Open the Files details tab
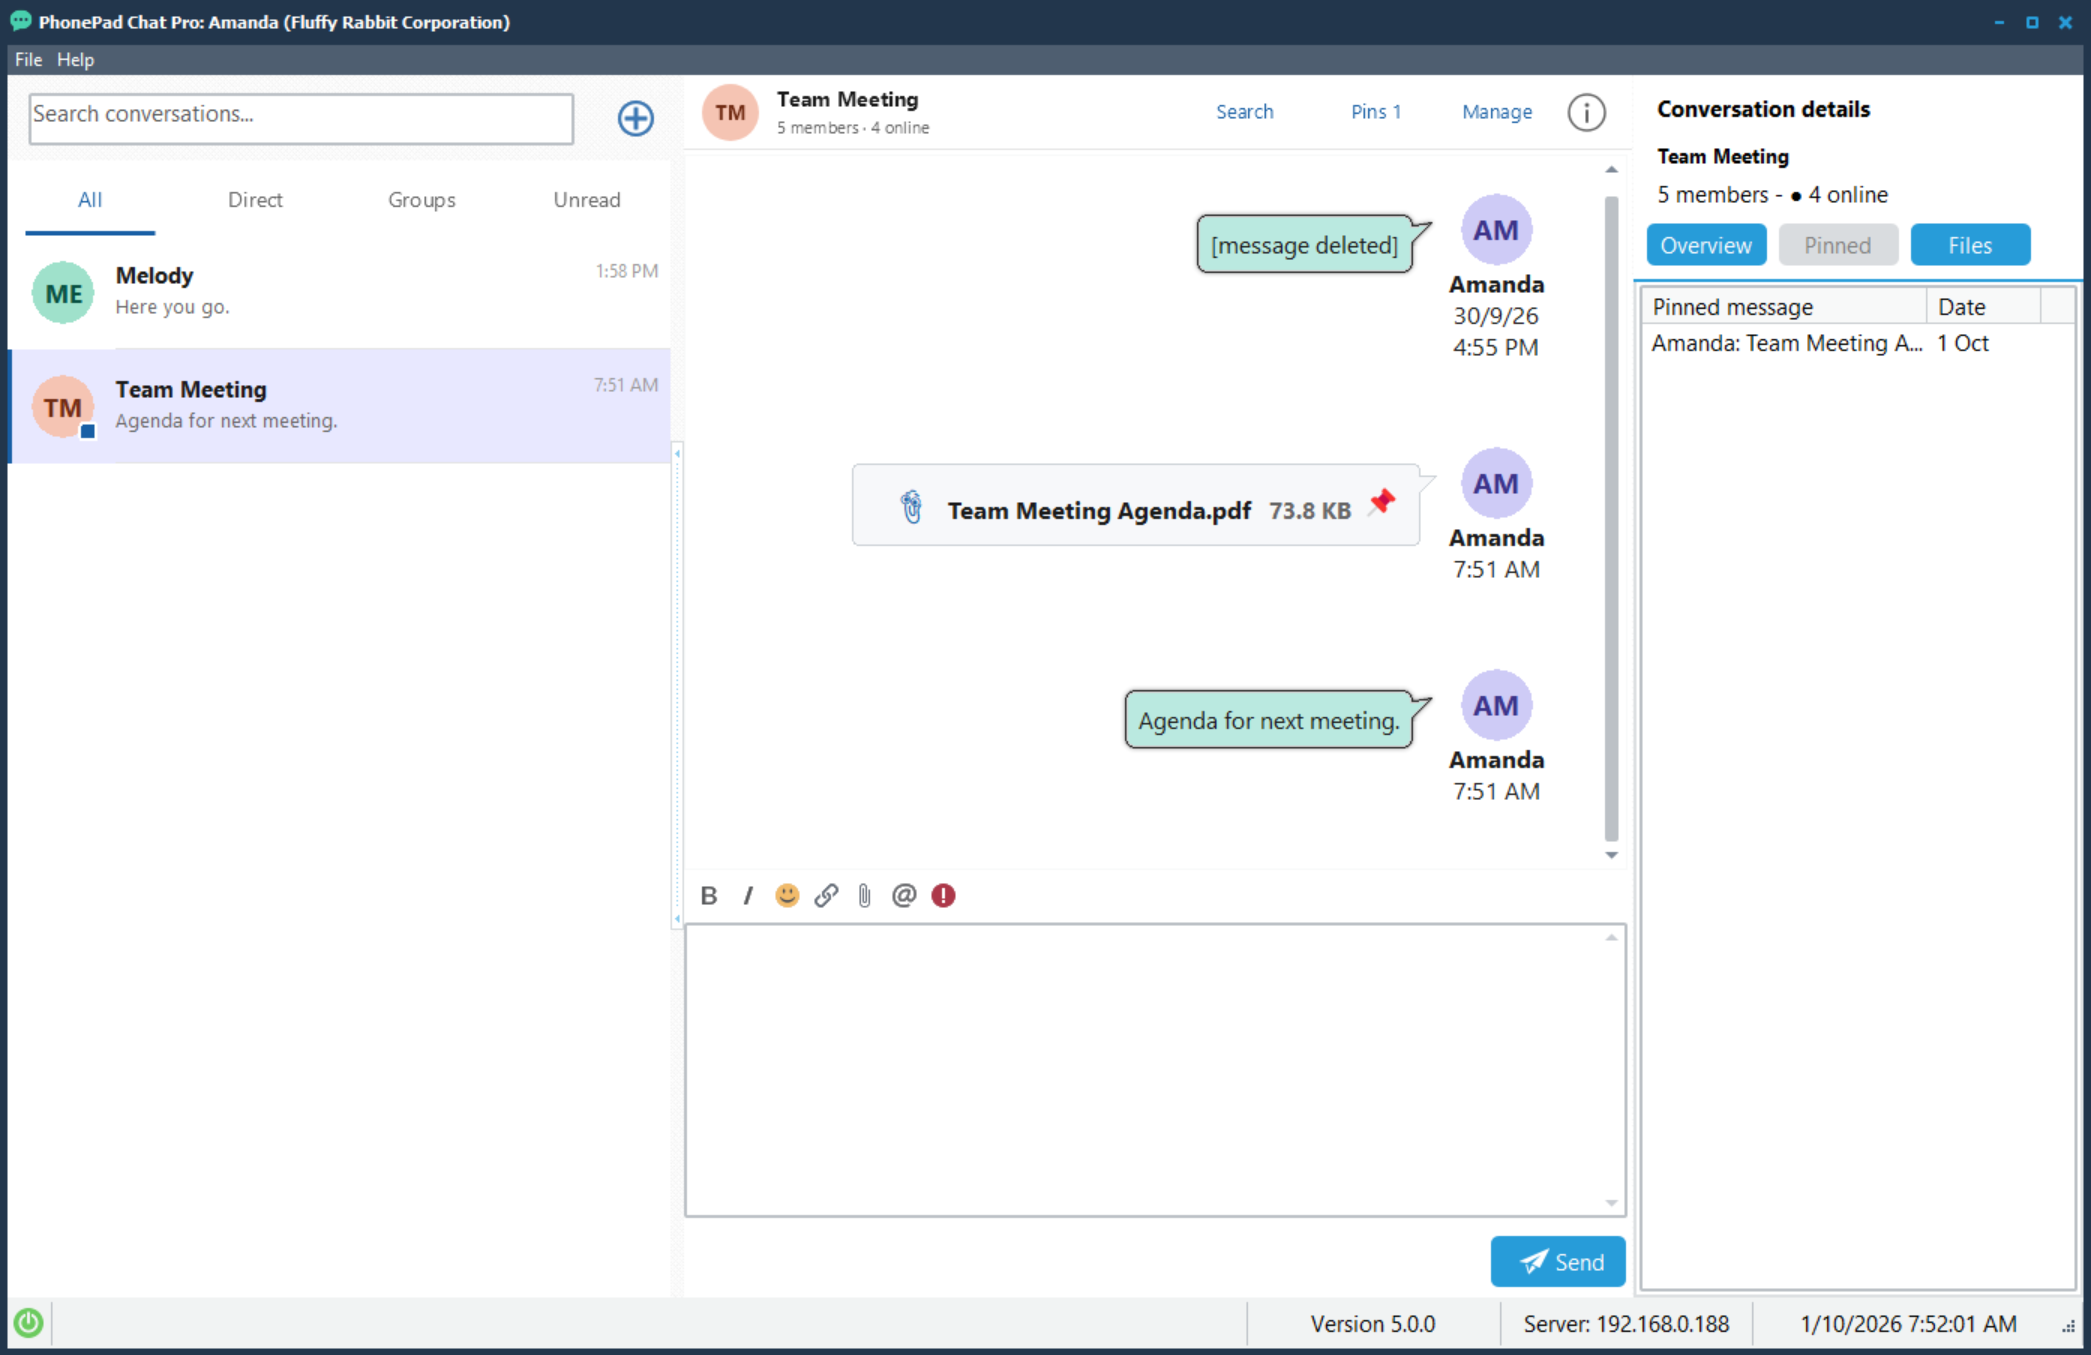 [x=1970, y=245]
